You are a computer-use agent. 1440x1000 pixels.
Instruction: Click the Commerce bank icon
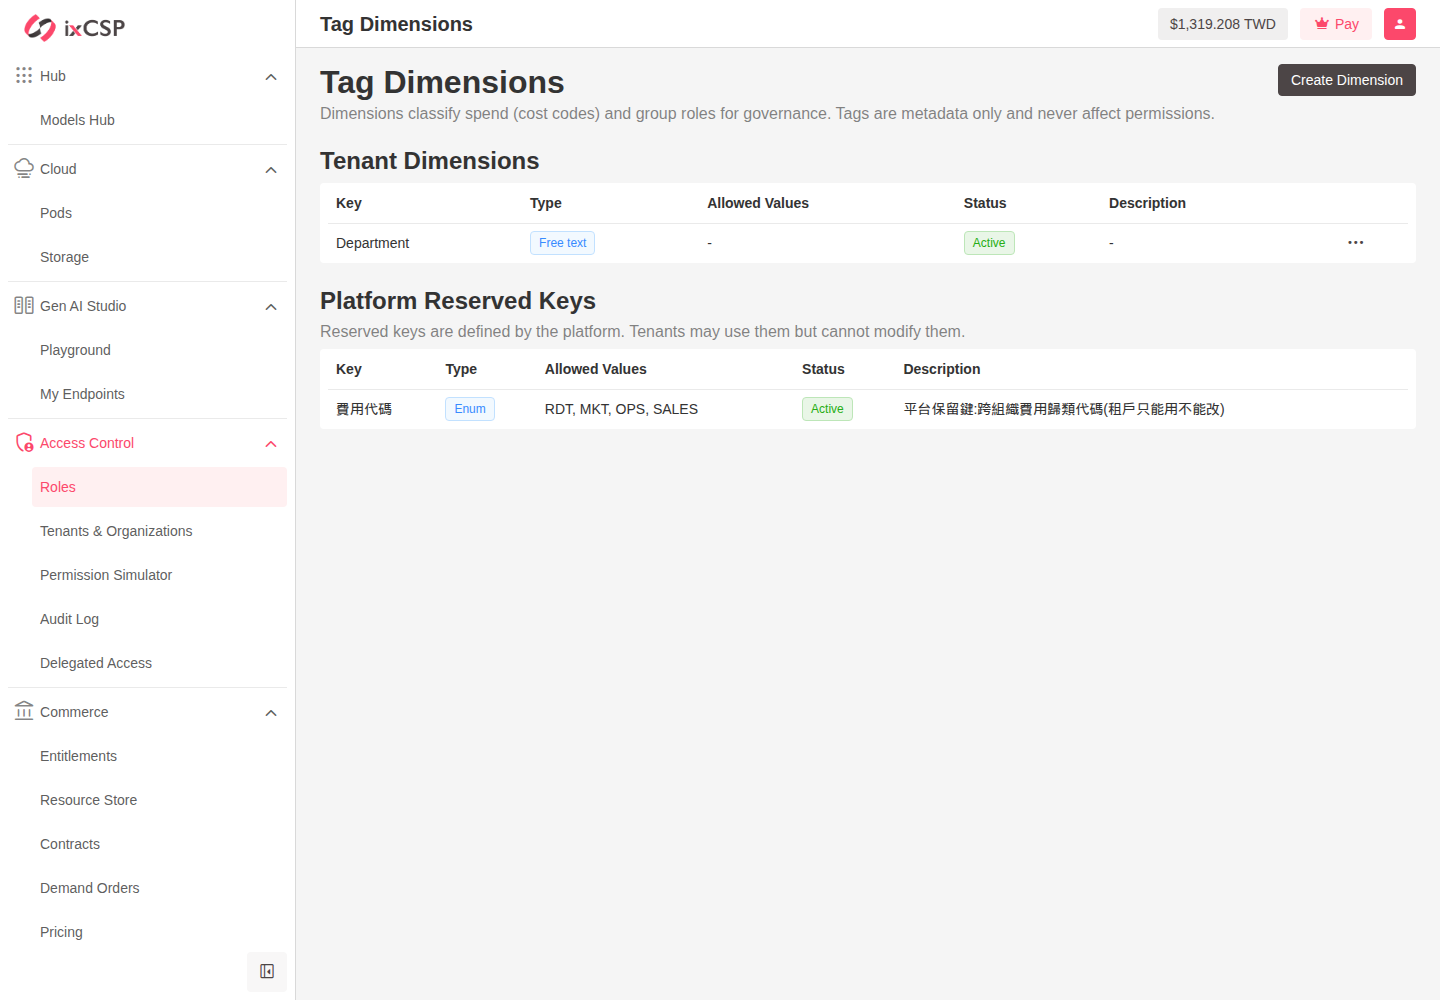point(24,711)
